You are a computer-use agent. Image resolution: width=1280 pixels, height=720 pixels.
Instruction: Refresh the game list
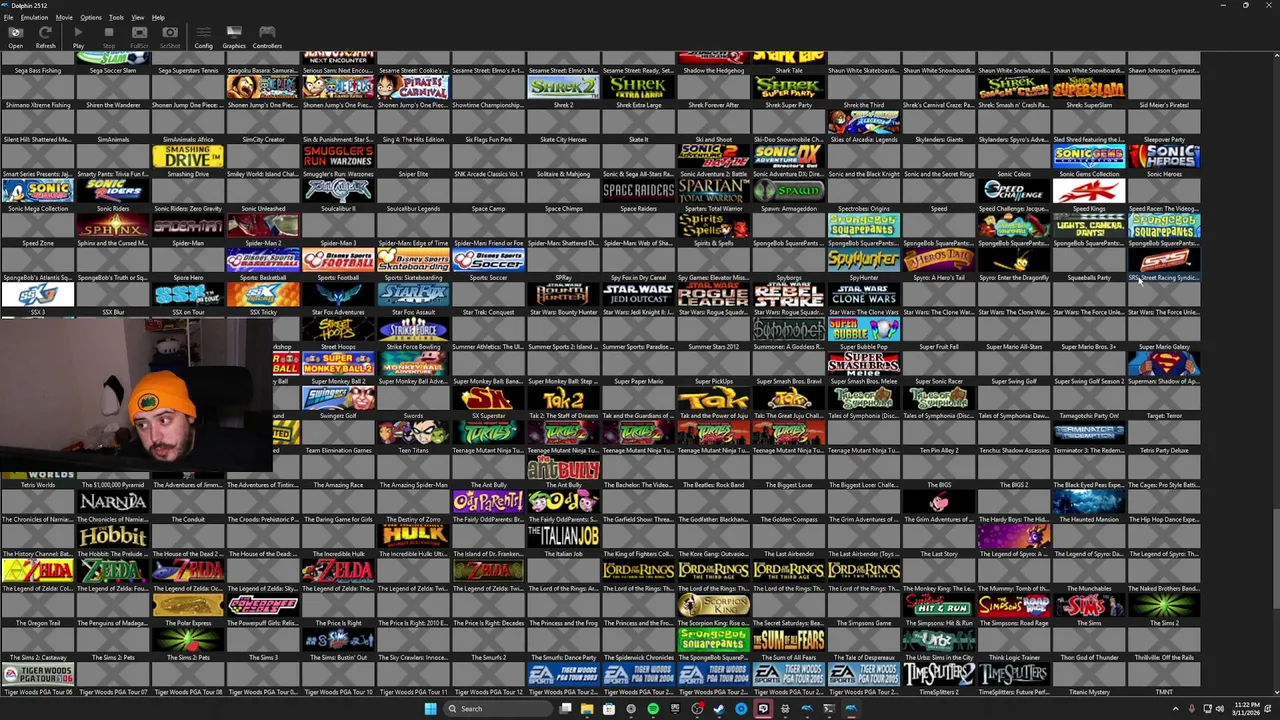(45, 37)
